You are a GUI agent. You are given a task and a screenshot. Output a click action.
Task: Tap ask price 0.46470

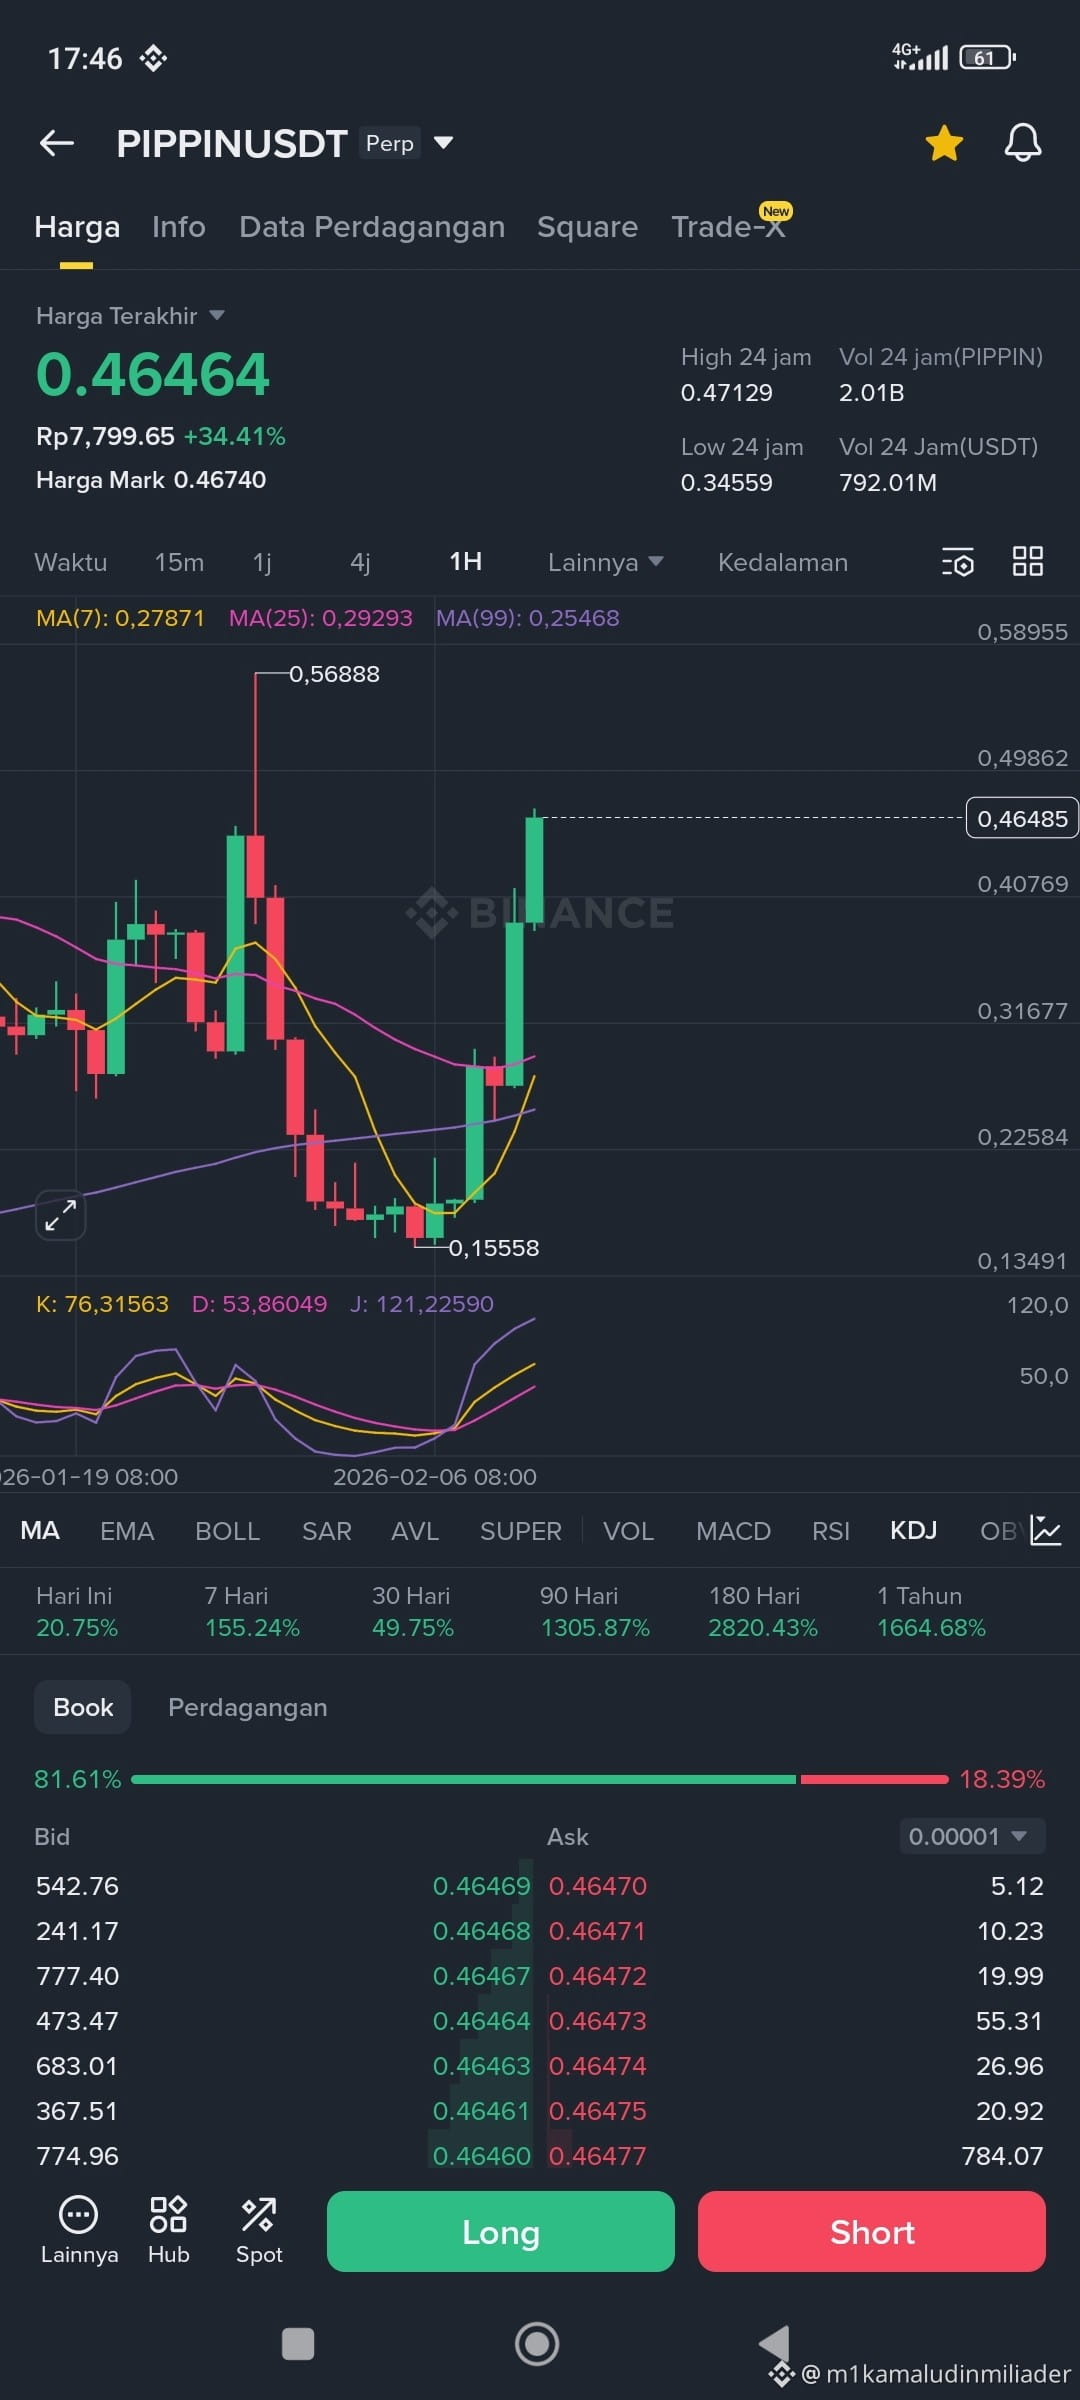(598, 1886)
